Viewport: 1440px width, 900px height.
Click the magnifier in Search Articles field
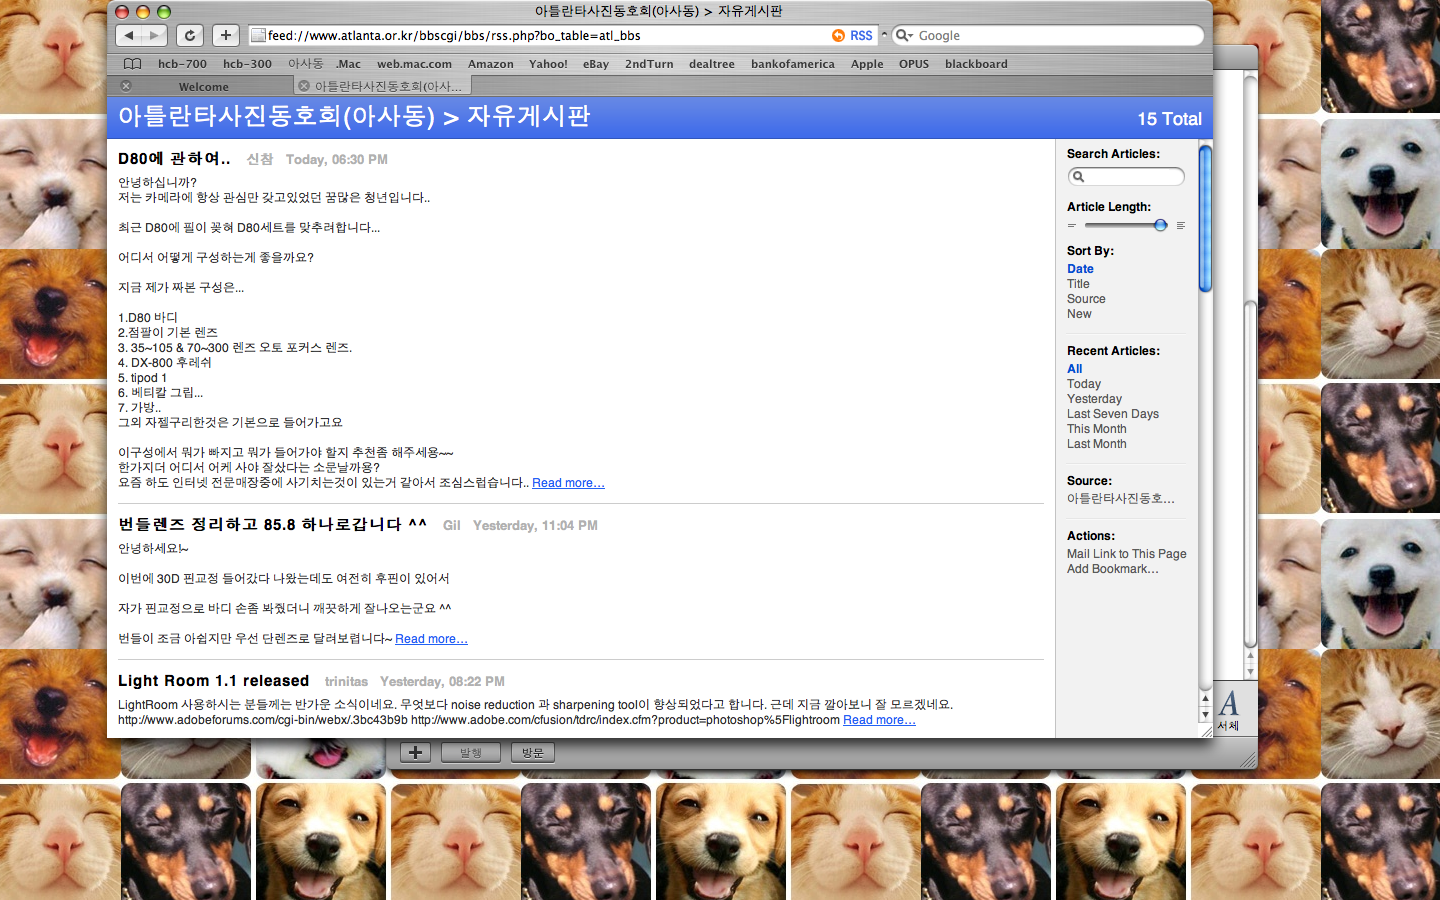[1078, 177]
